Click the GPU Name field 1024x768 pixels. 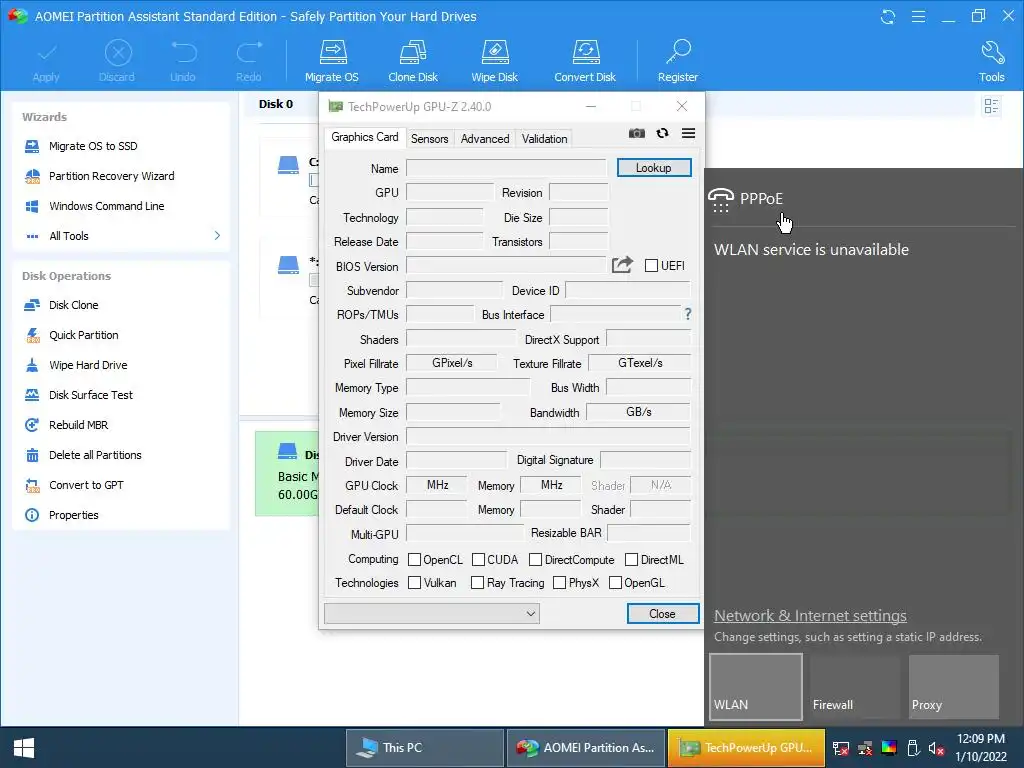tap(506, 168)
